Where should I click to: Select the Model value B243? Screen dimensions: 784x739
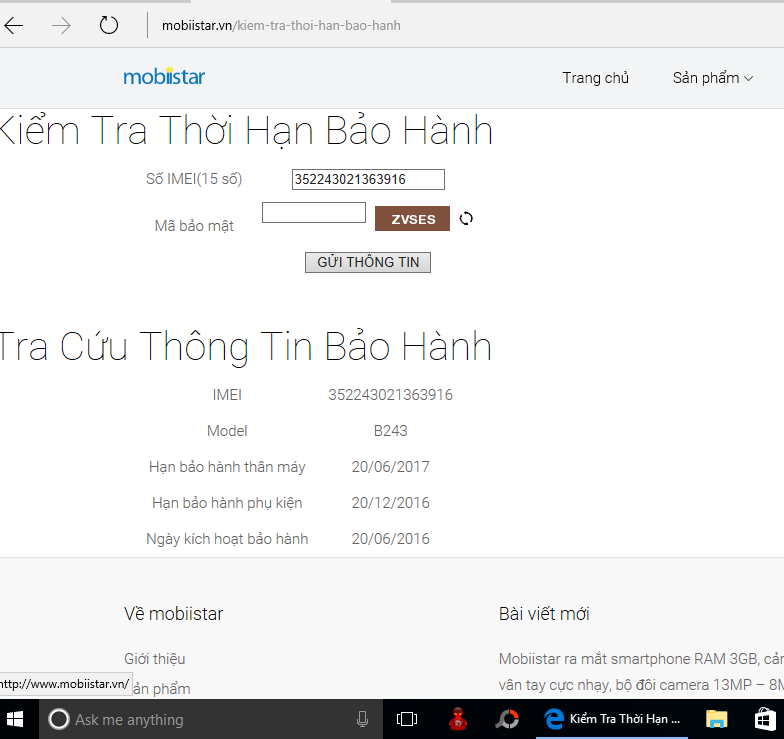point(390,431)
